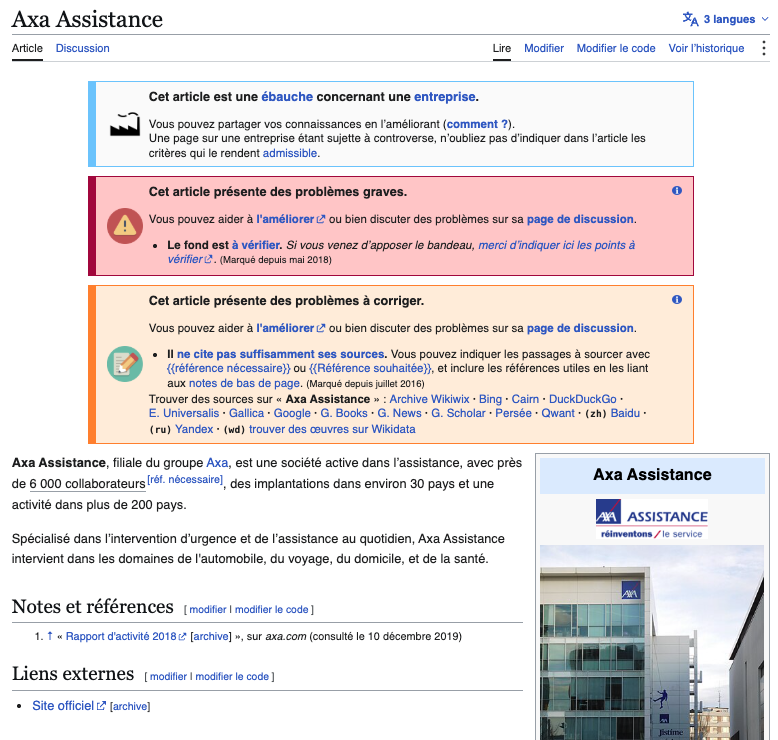Open the Rapport d'activité 2018 reference link

[x=126, y=636]
